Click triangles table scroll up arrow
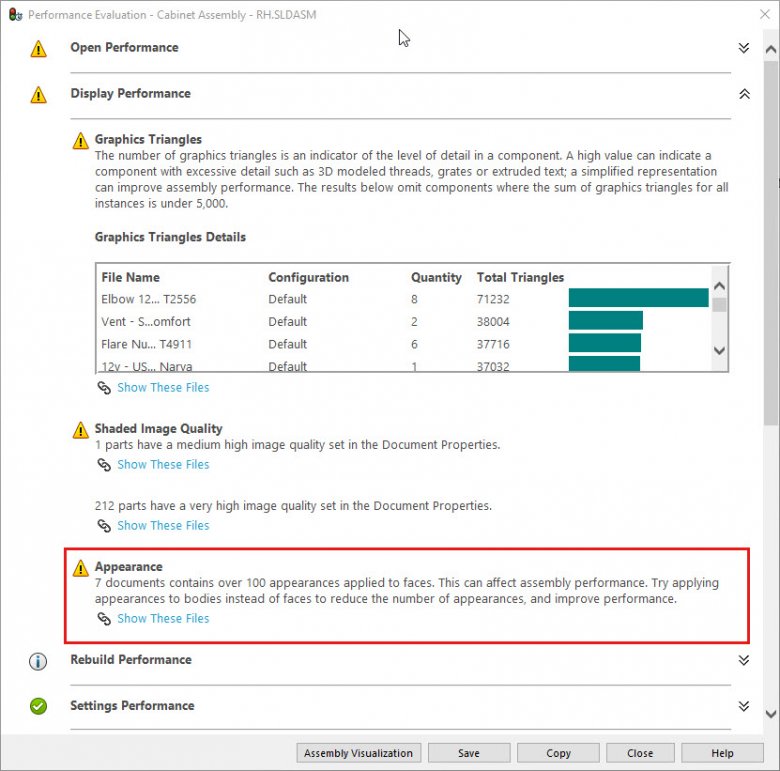Screen dimensions: 780x771 pos(719,286)
